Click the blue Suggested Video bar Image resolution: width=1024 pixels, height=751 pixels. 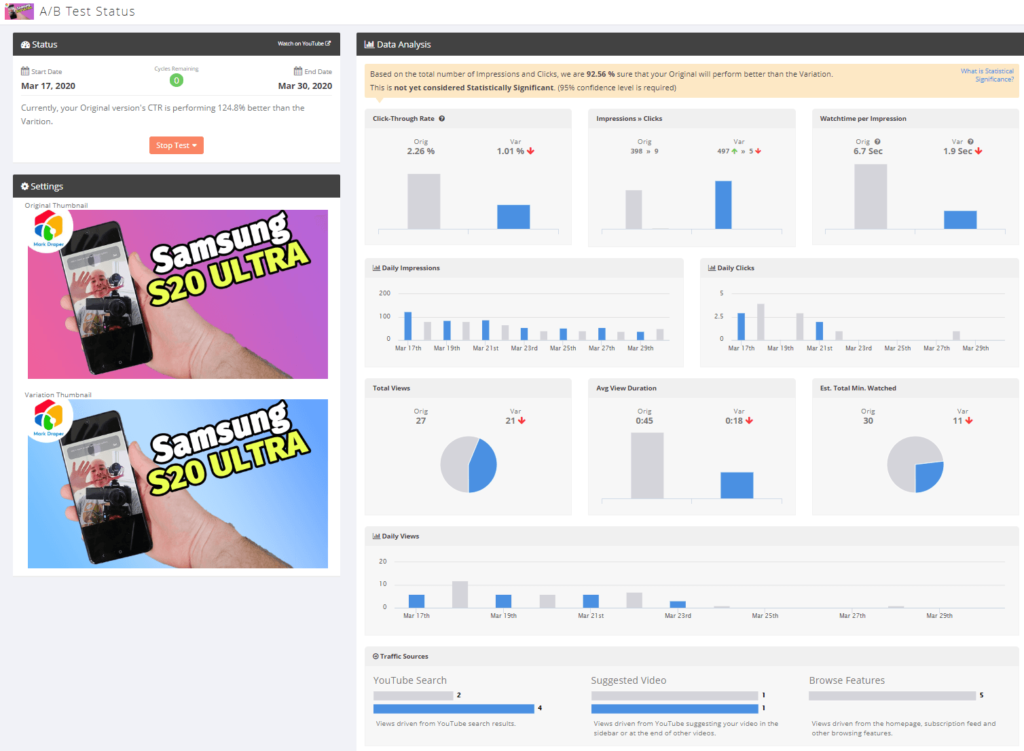click(x=675, y=709)
